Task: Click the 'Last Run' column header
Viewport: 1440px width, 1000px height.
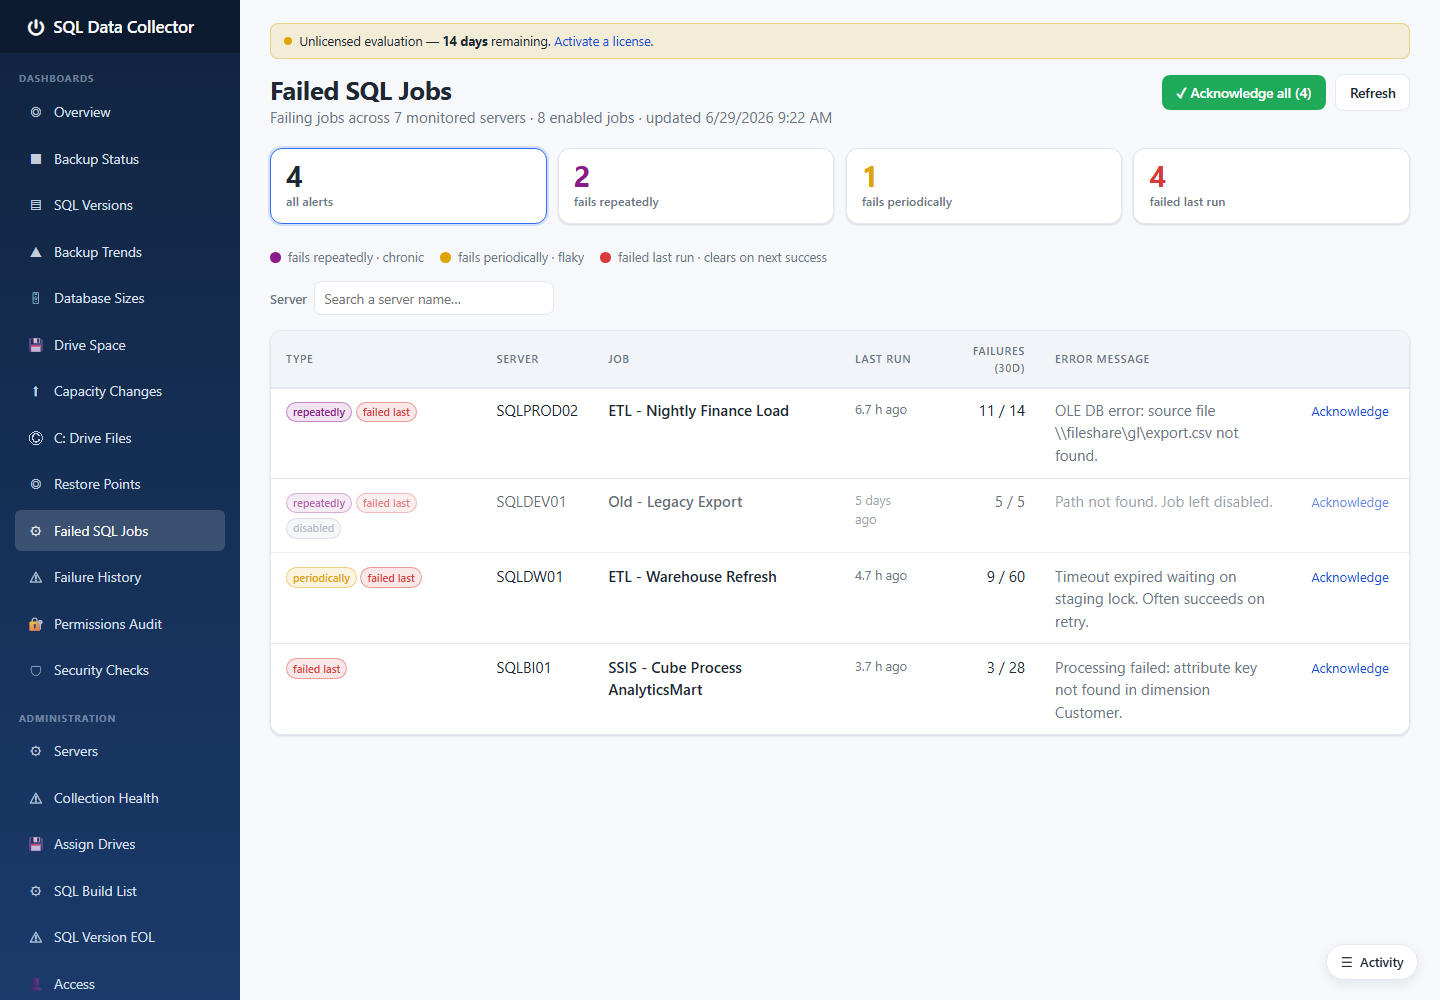Action: (x=883, y=359)
